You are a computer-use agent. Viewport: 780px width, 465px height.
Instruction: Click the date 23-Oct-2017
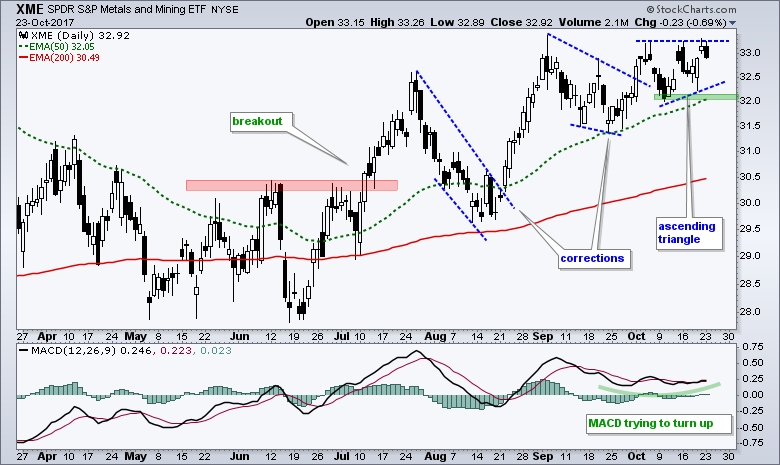(x=45, y=22)
